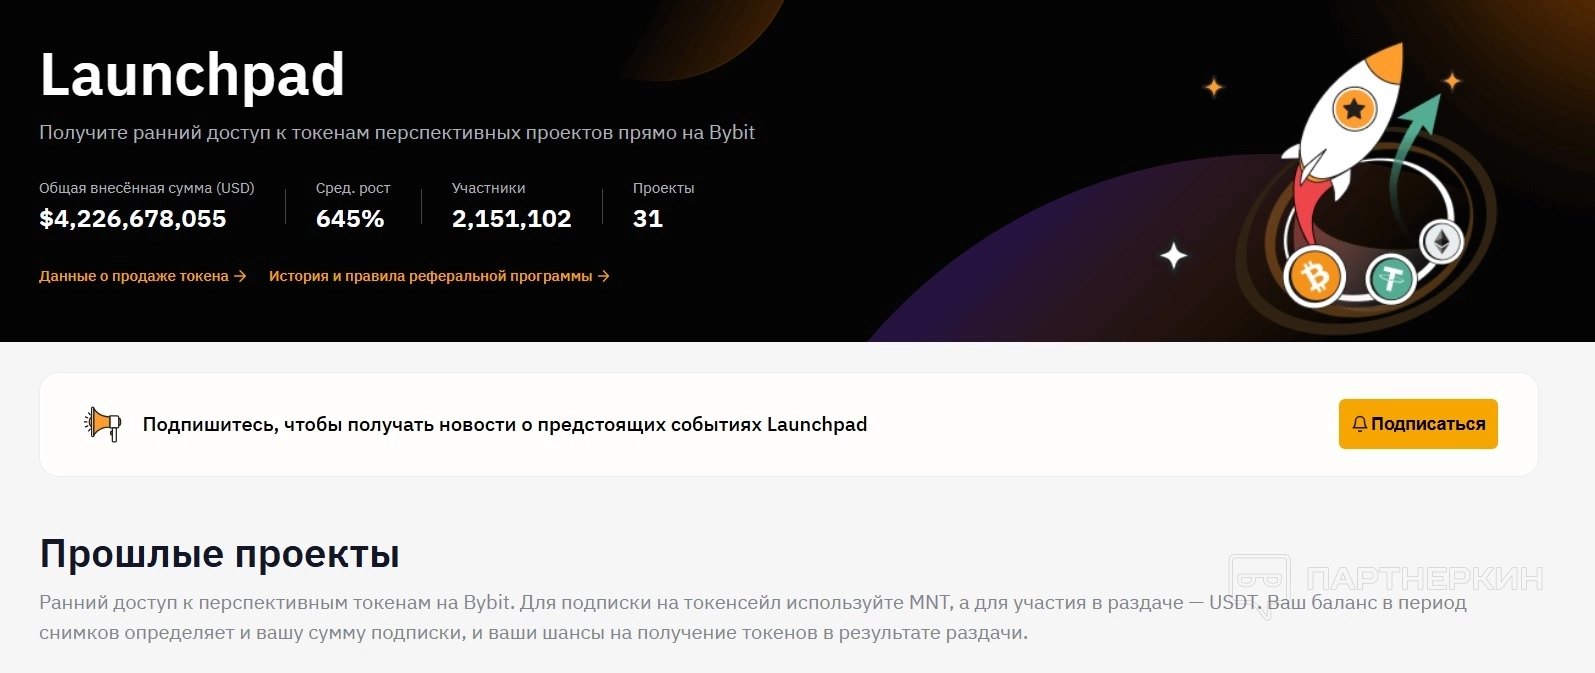Click the 'Launchpad' page heading
Screen dimensions: 1595x673
[x=192, y=76]
